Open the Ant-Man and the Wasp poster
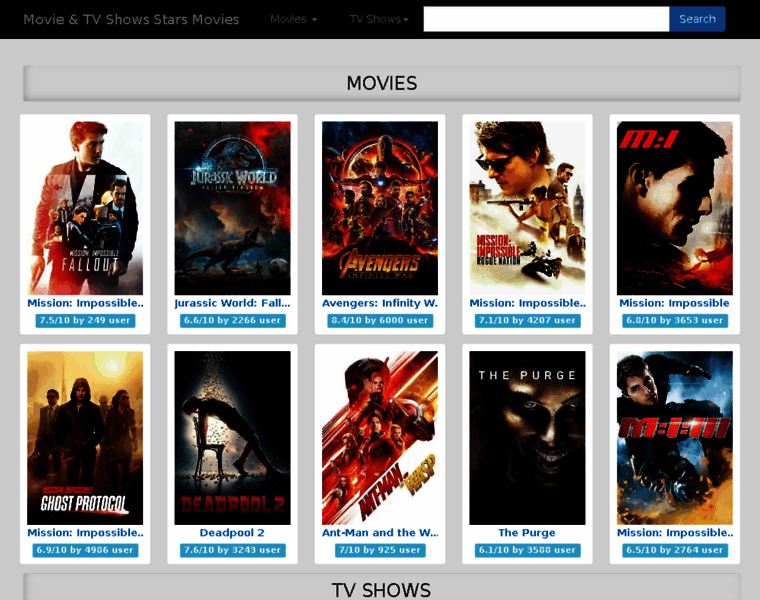Viewport: 760px width, 600px height. click(380, 438)
